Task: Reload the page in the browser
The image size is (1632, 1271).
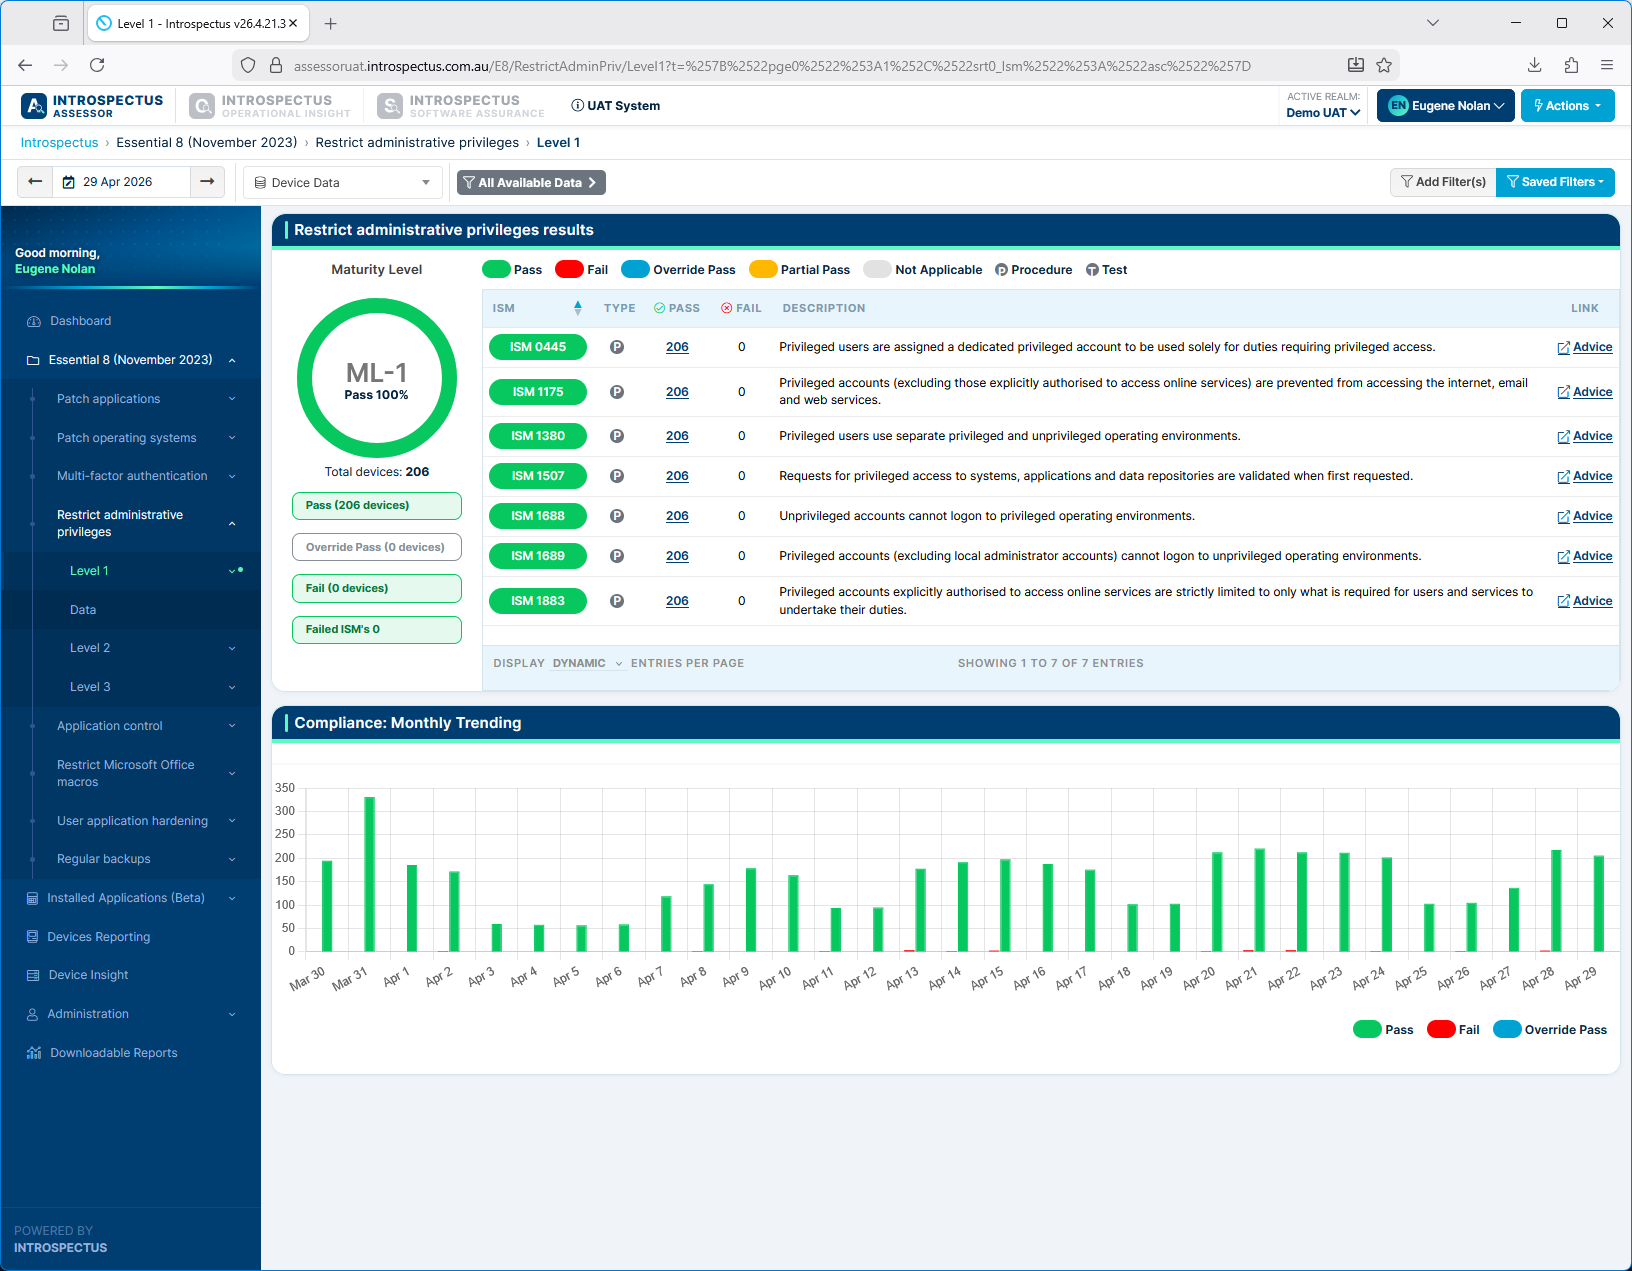Action: [97, 65]
